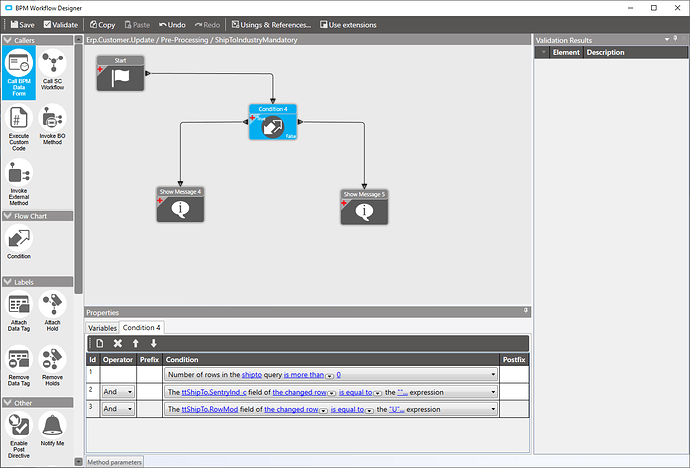Click Undo in the toolbar
Viewport: 690px width, 468px height.
click(x=172, y=25)
